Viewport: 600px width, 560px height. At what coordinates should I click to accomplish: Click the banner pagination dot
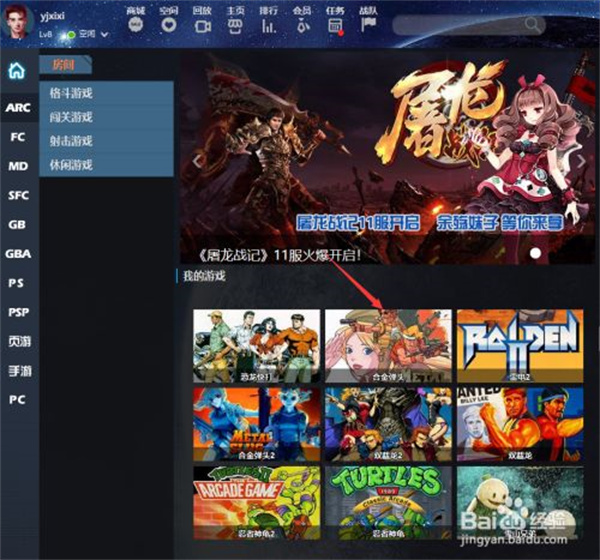[535, 253]
